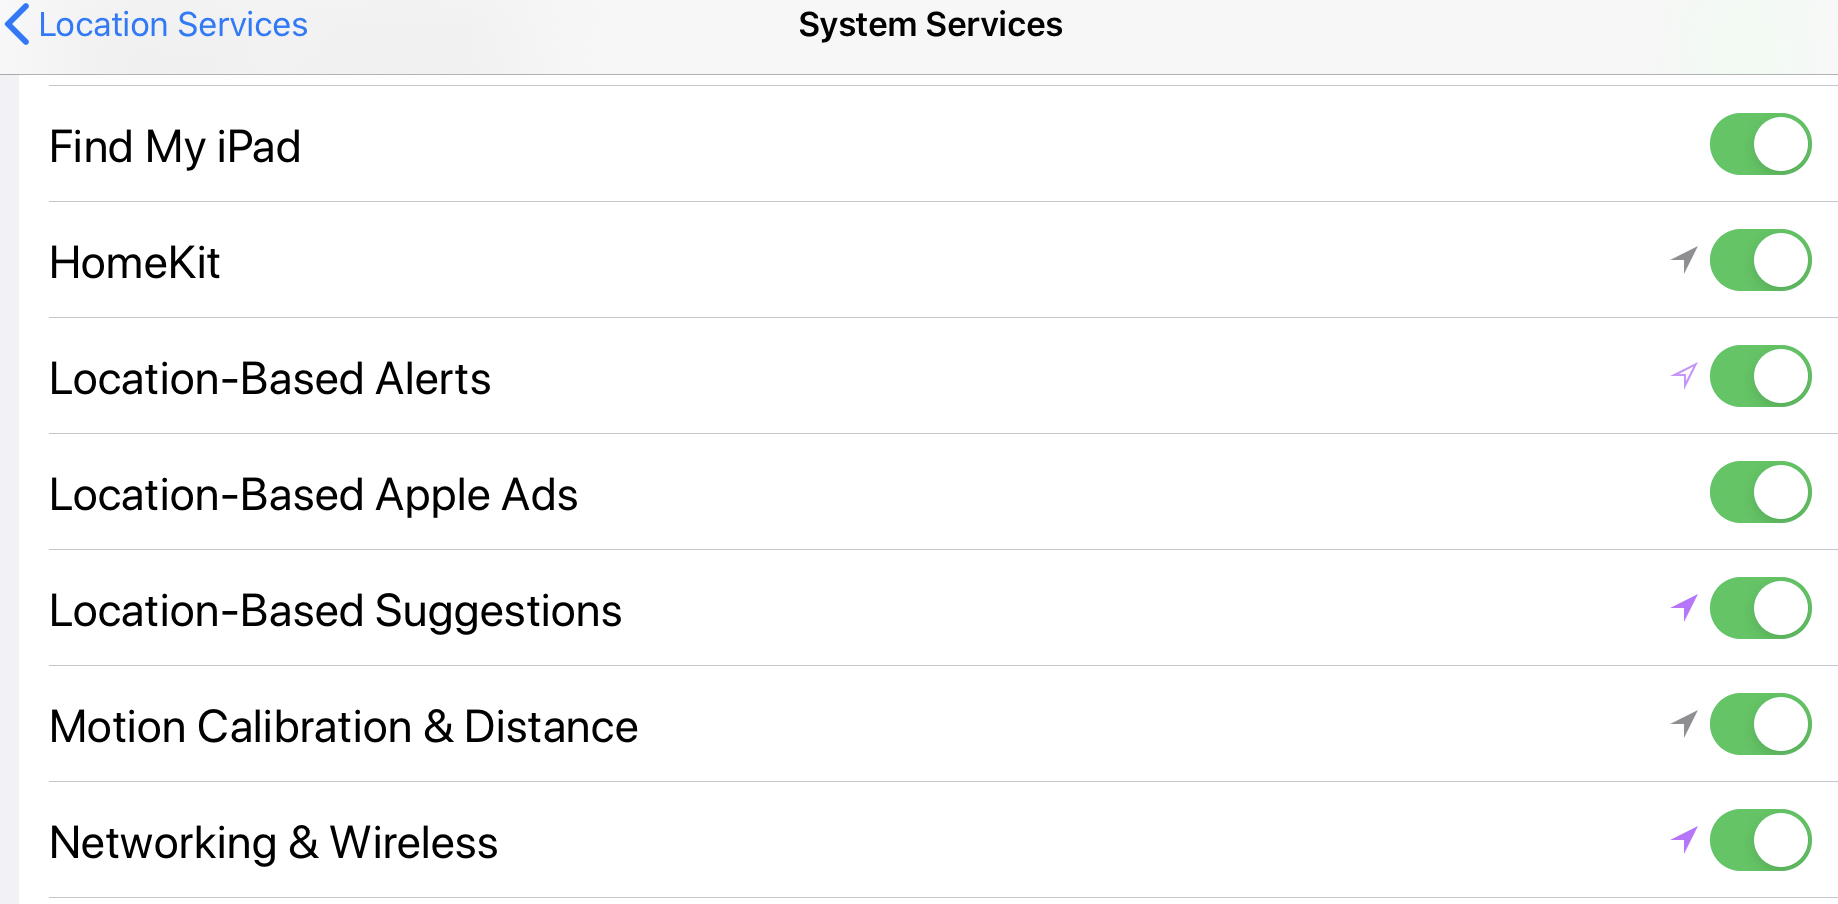
Task: Toggle Location-Based Alerts off
Action: point(1759,377)
